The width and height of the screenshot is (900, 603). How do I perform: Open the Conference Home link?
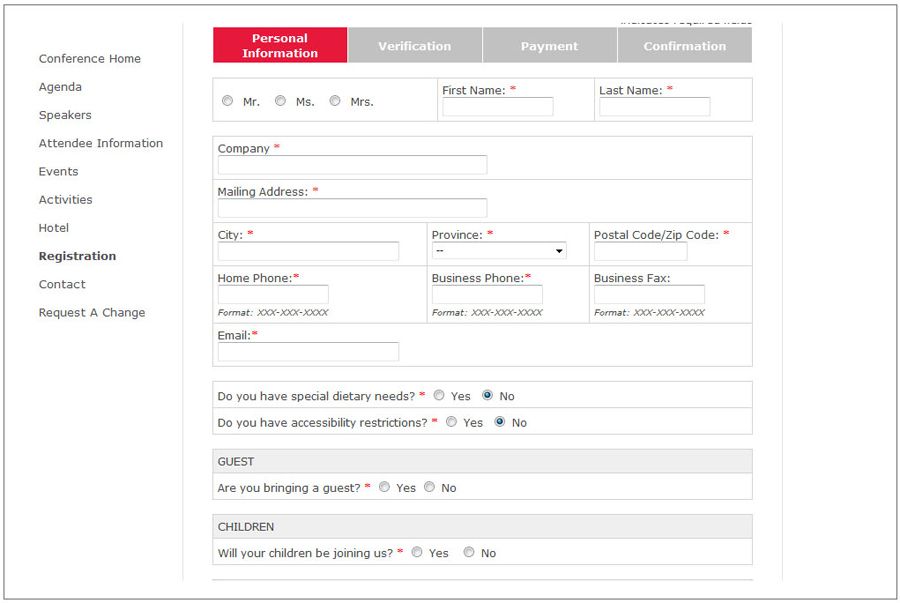click(x=90, y=59)
